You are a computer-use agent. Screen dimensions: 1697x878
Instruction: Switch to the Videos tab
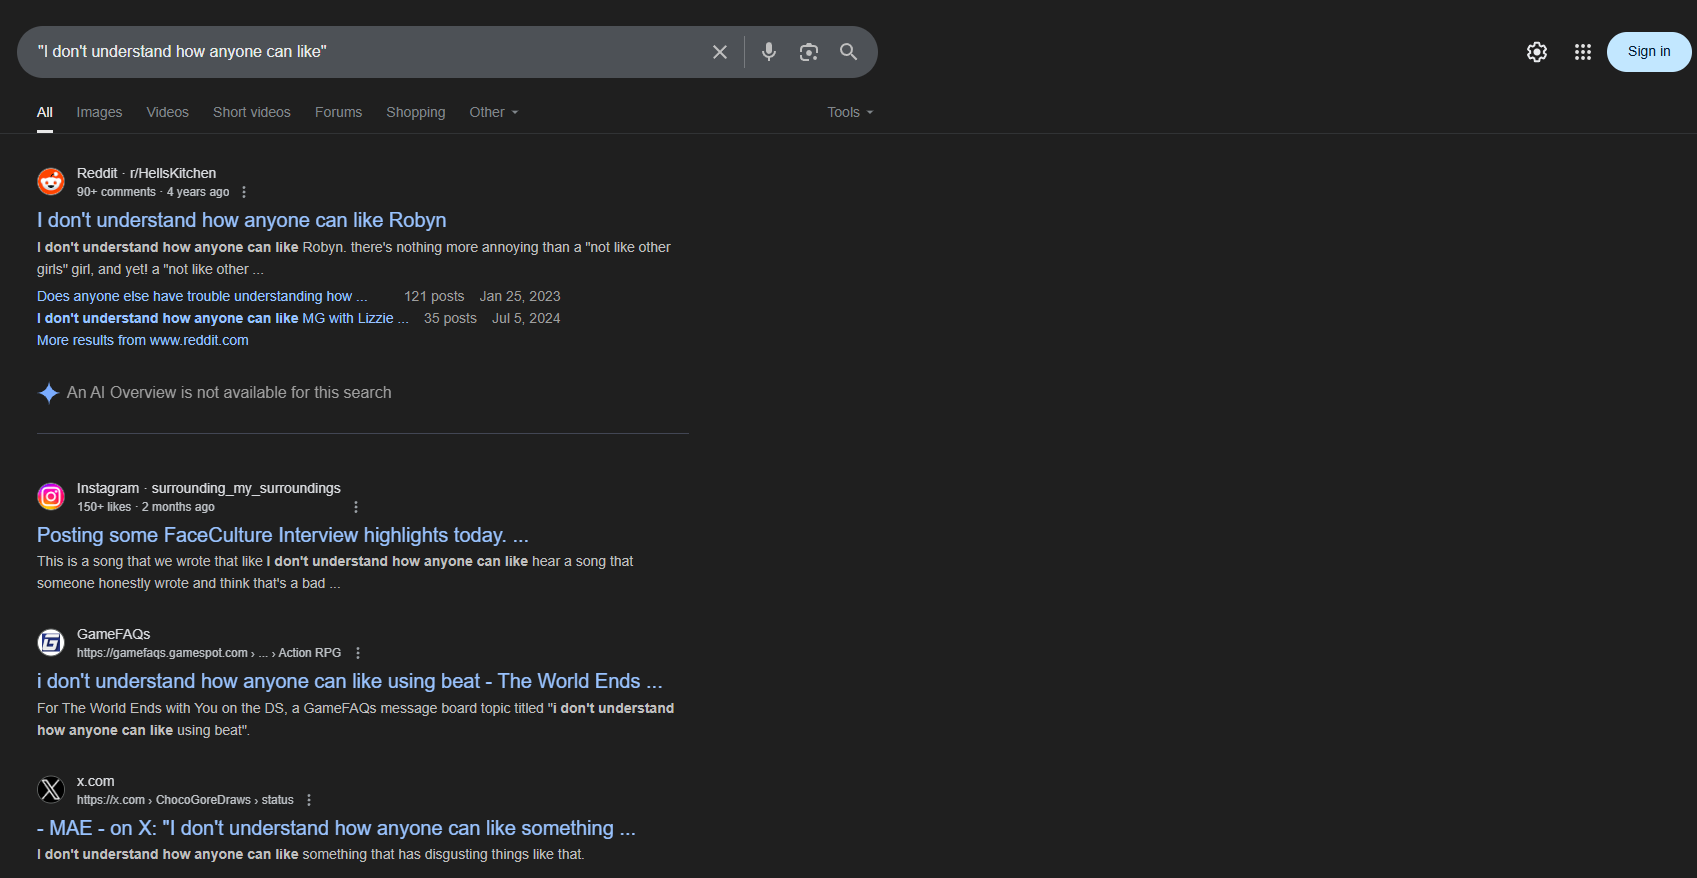pos(167,112)
